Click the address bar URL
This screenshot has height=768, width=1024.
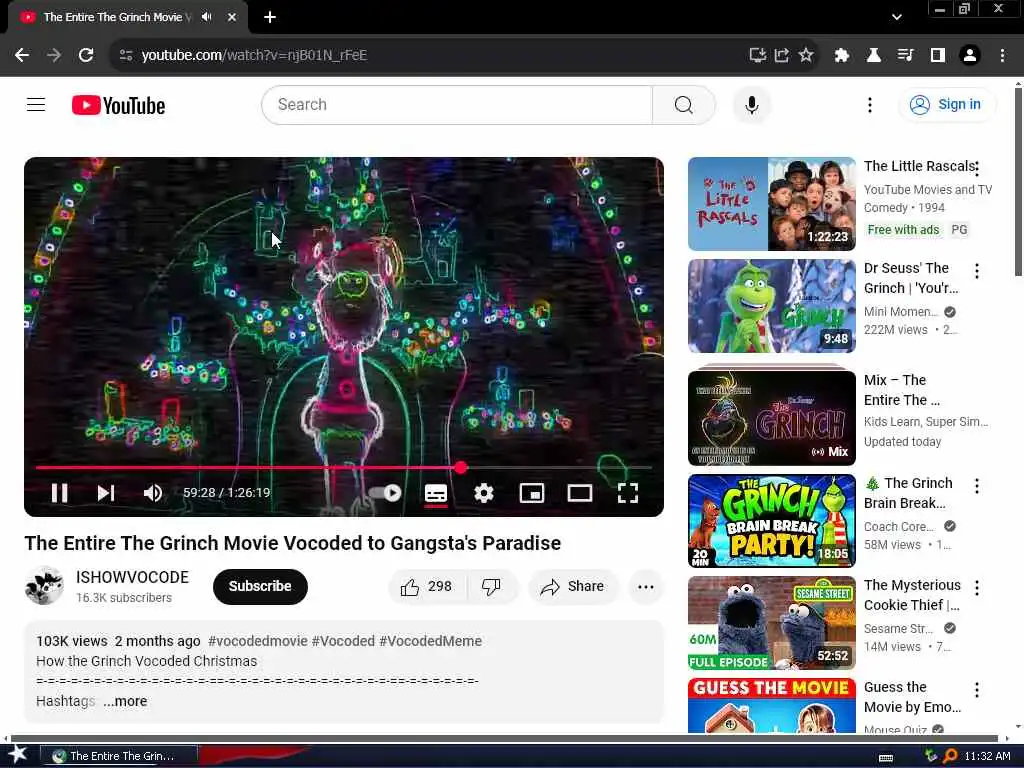click(255, 56)
